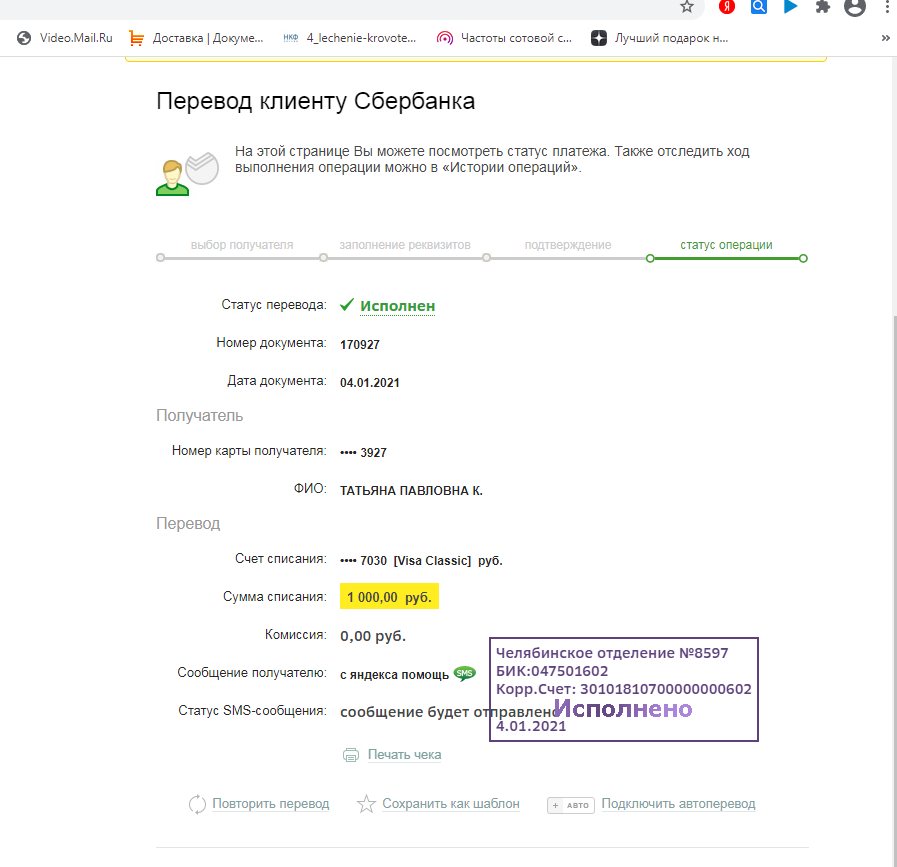Click recipient card number 3927
Viewport: 897px width, 867px height.
[363, 452]
